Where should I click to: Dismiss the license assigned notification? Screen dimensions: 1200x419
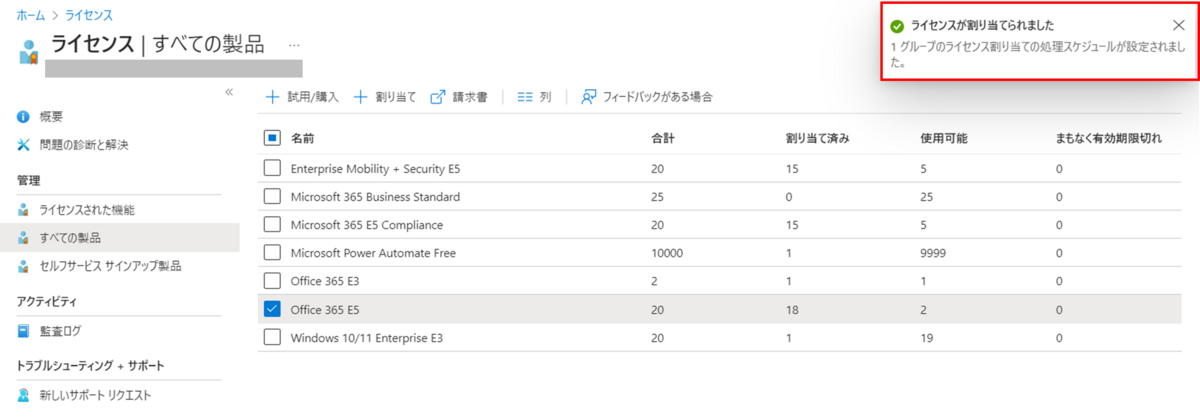[1178, 25]
